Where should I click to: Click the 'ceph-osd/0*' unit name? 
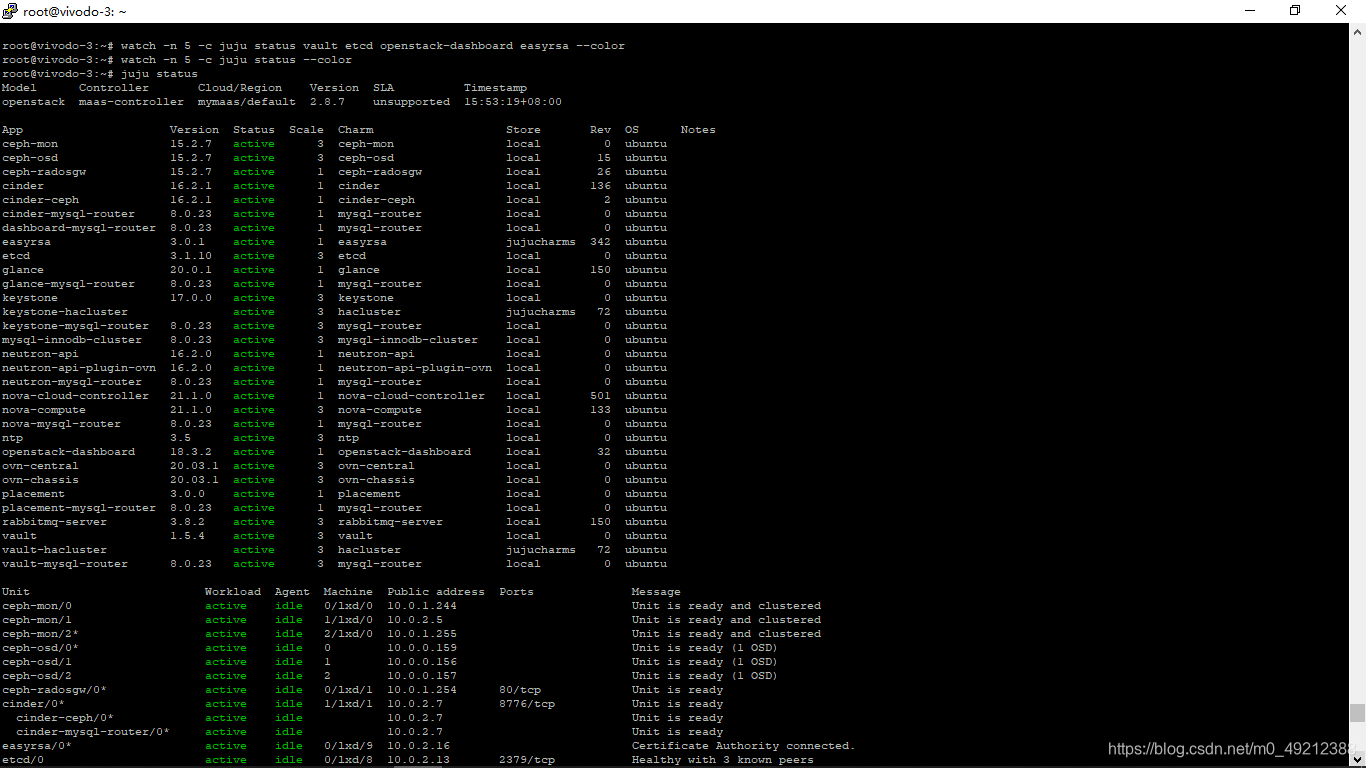coord(40,648)
